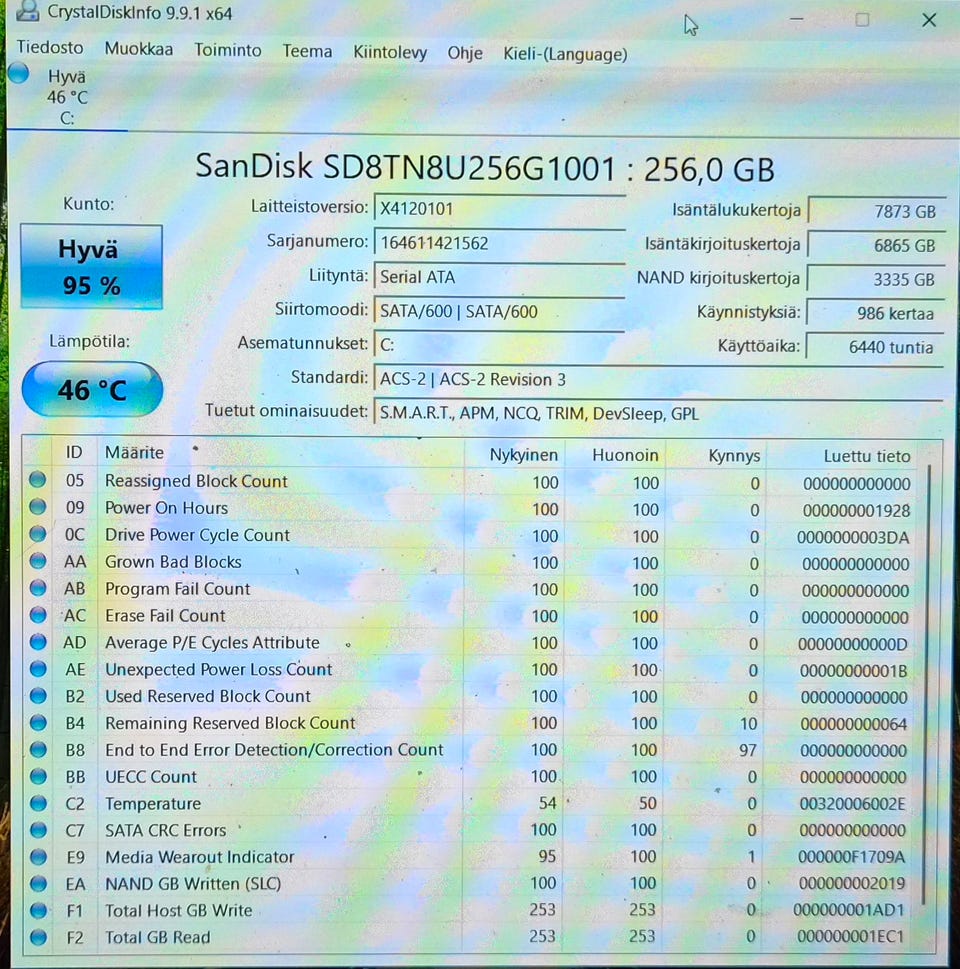This screenshot has width=960, height=969.
Task: Click status orb for Average P/E Cycles Attribute
Action: [38, 642]
